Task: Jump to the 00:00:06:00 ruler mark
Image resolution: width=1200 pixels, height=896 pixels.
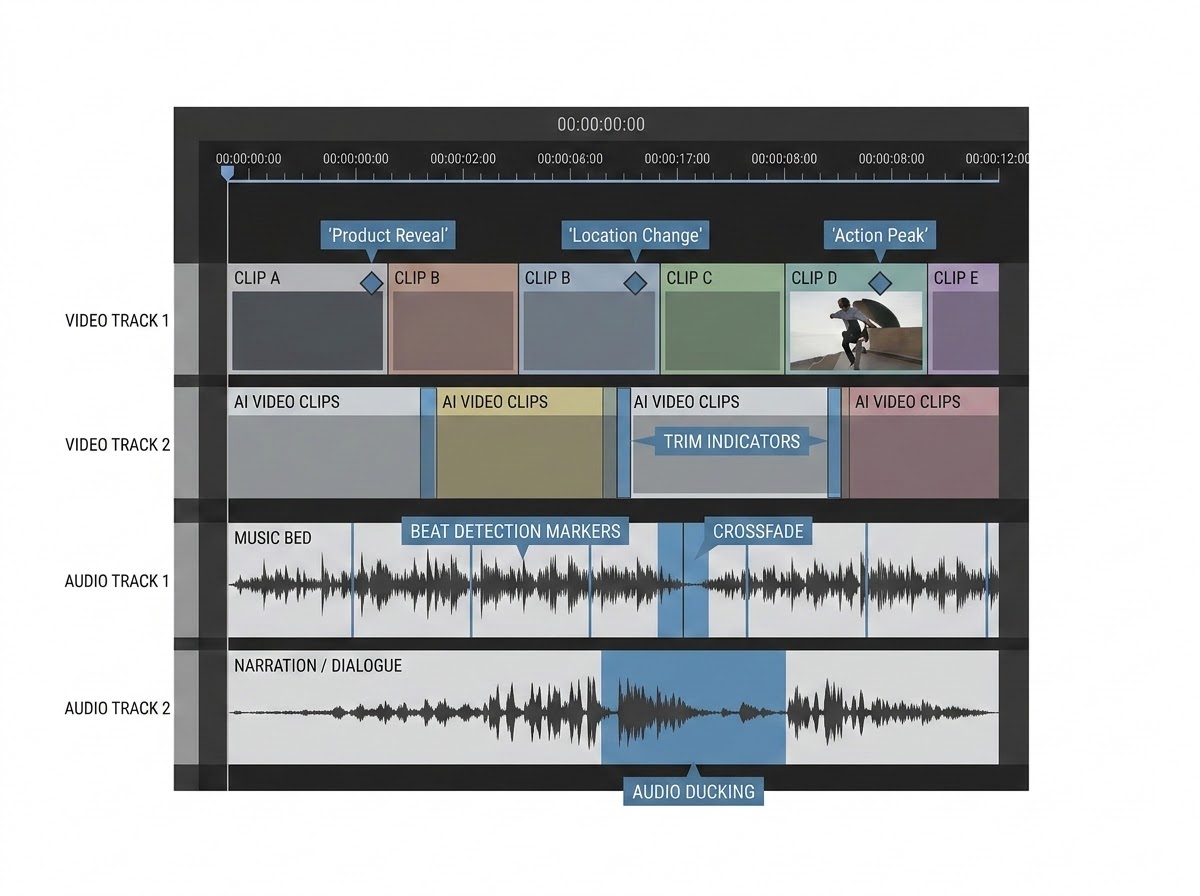Action: click(x=570, y=158)
